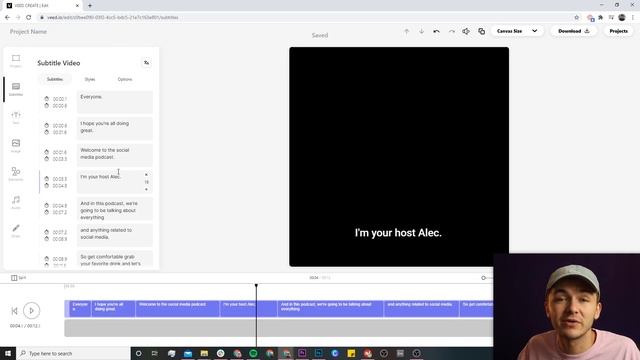640x360 pixels.
Task: Open the Windows Start menu
Action: click(x=8, y=353)
